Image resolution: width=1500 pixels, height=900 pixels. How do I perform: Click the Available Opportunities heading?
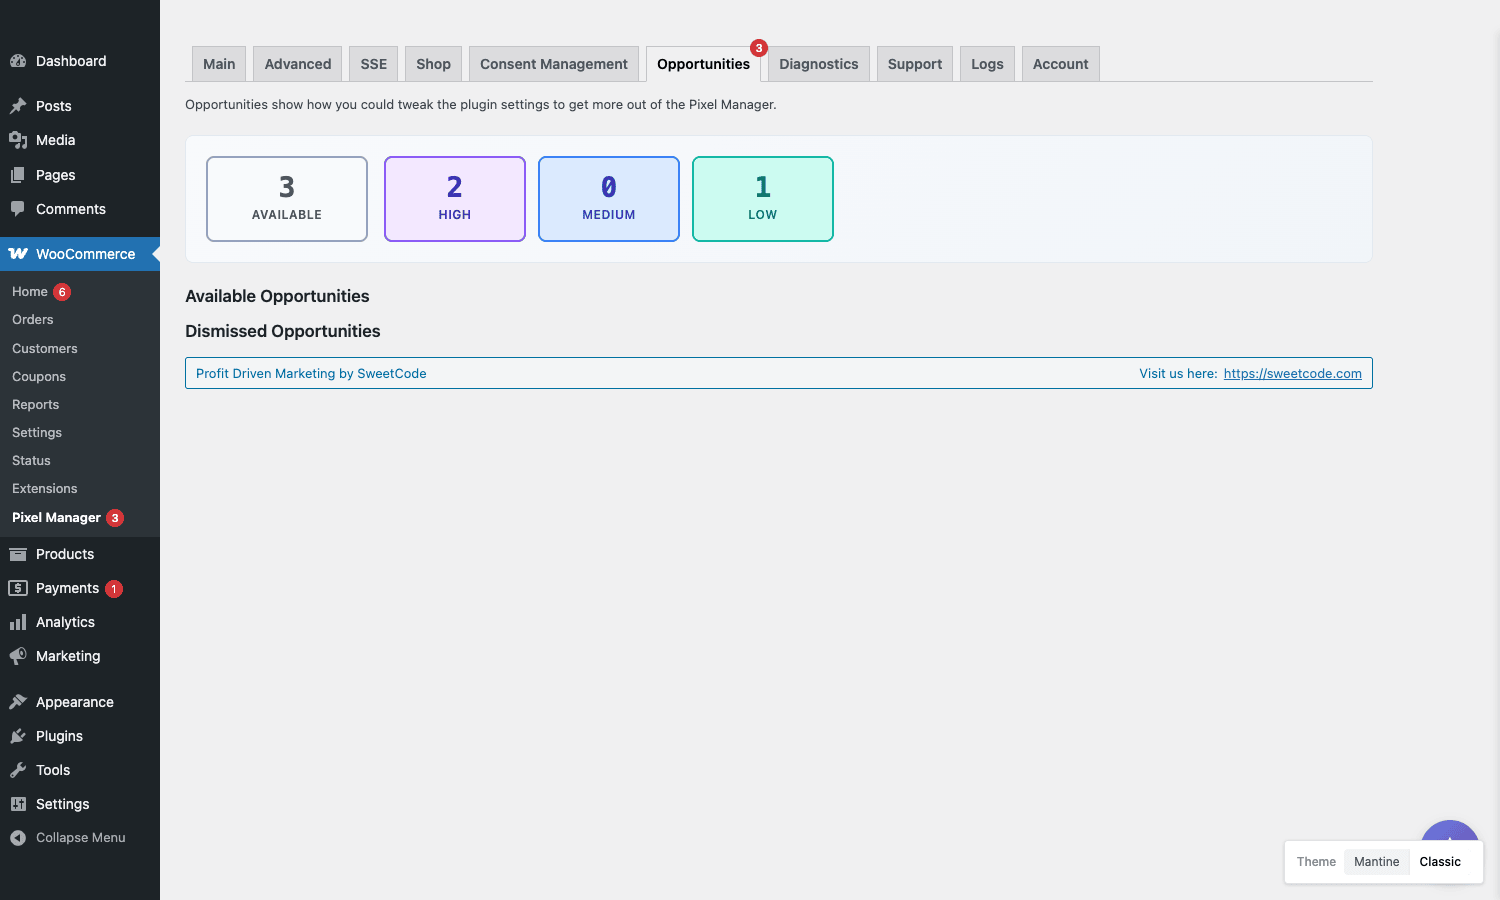(x=277, y=296)
